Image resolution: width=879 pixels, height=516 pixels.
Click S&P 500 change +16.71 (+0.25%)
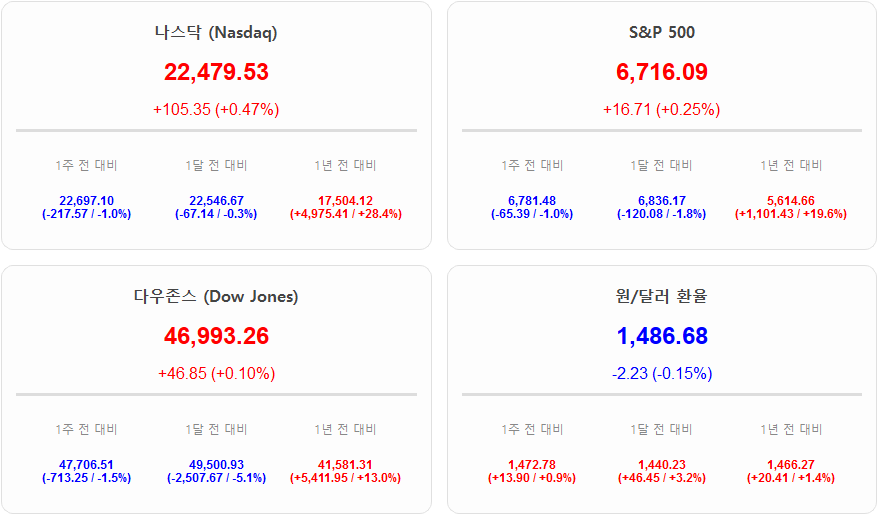[661, 109]
